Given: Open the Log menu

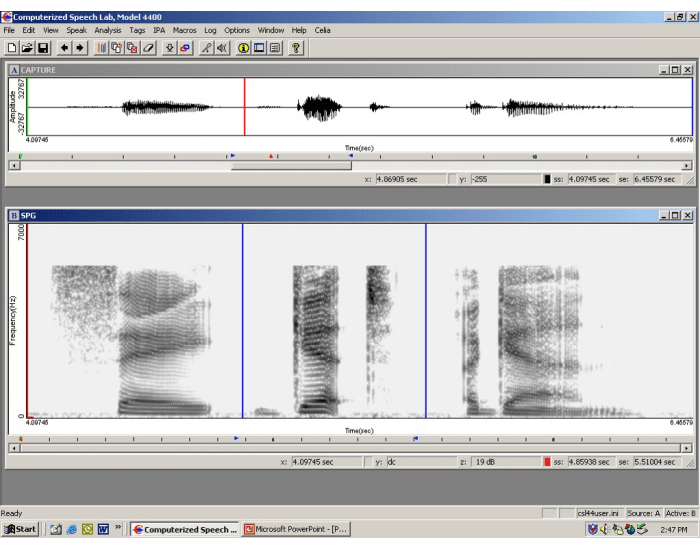Looking at the screenshot, I should point(210,30).
